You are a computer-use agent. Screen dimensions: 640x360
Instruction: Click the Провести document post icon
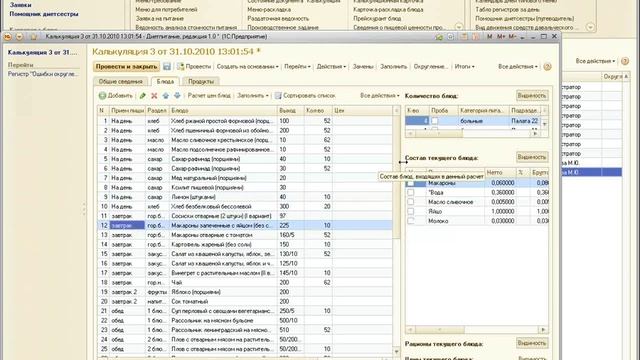(180, 67)
